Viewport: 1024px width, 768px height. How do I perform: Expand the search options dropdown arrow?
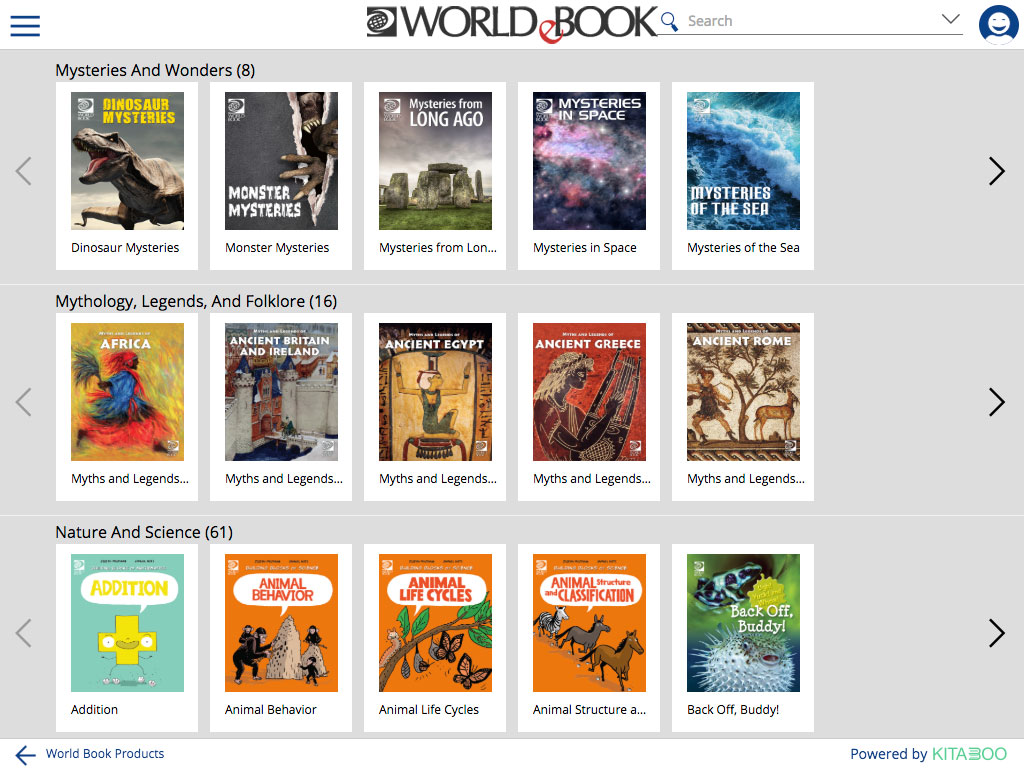(x=951, y=19)
